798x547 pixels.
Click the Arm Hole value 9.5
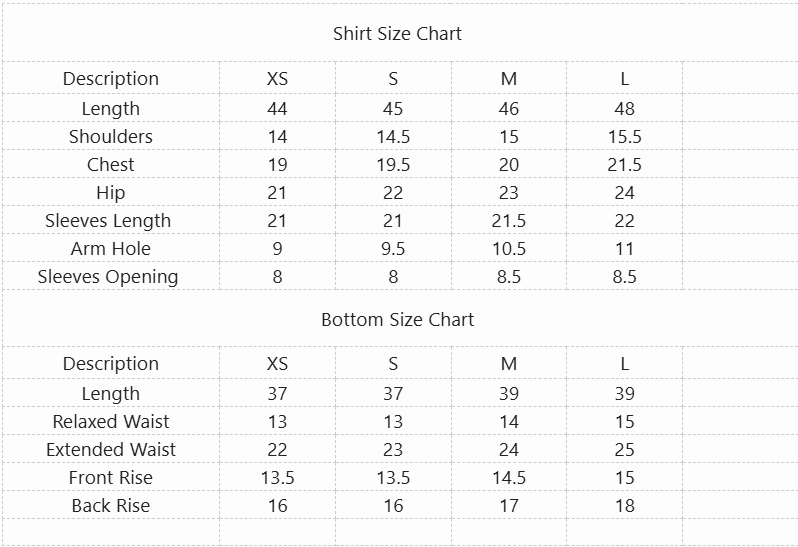(x=393, y=249)
